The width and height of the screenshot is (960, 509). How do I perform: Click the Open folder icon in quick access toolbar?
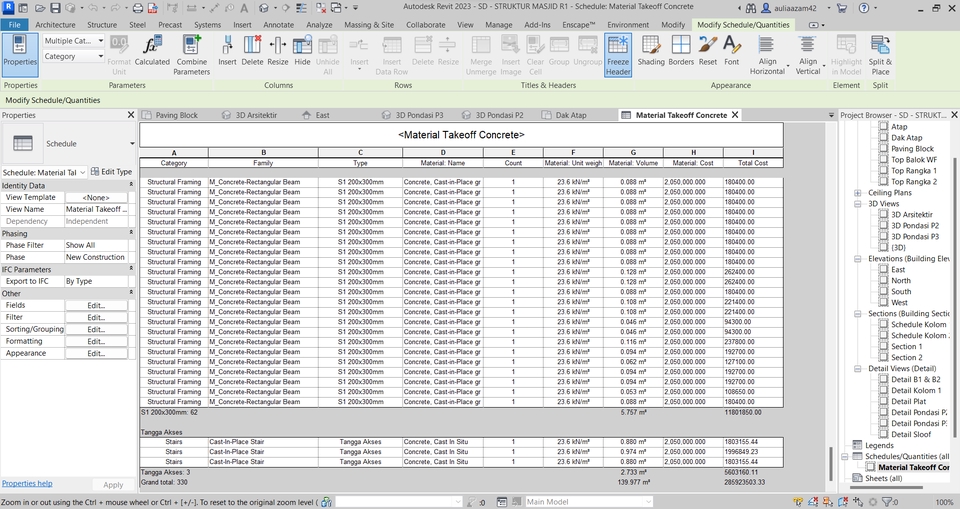40,8
